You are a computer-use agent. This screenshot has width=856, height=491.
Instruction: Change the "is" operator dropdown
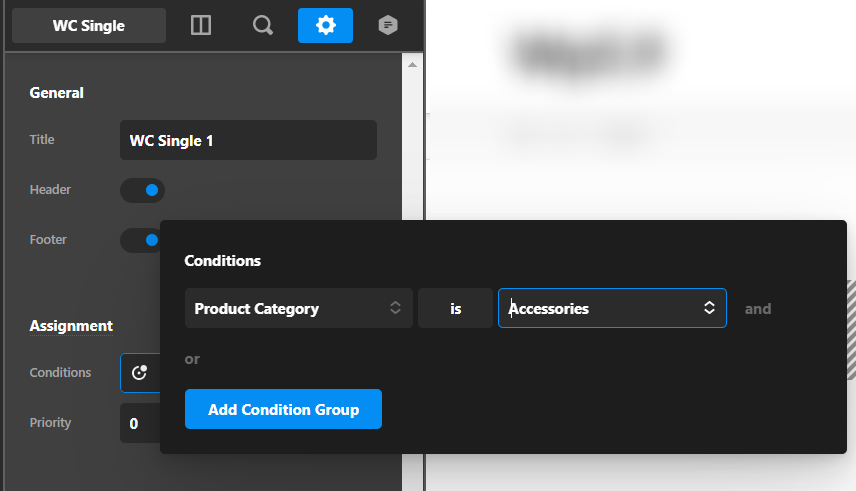pos(455,308)
